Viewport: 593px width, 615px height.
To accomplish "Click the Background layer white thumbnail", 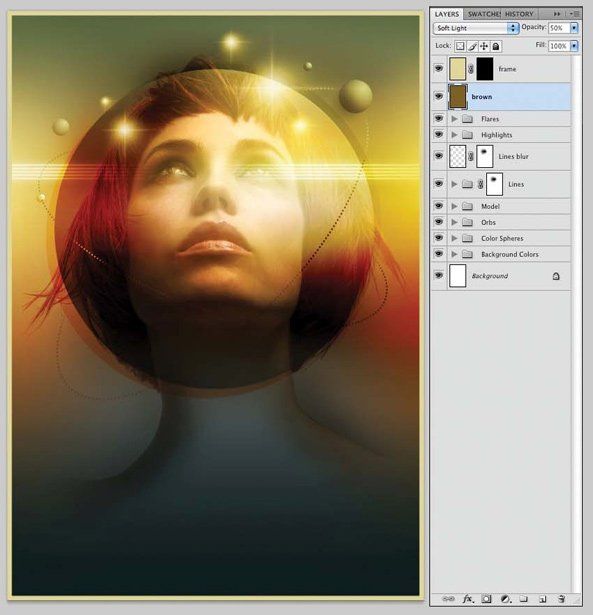I will click(457, 276).
